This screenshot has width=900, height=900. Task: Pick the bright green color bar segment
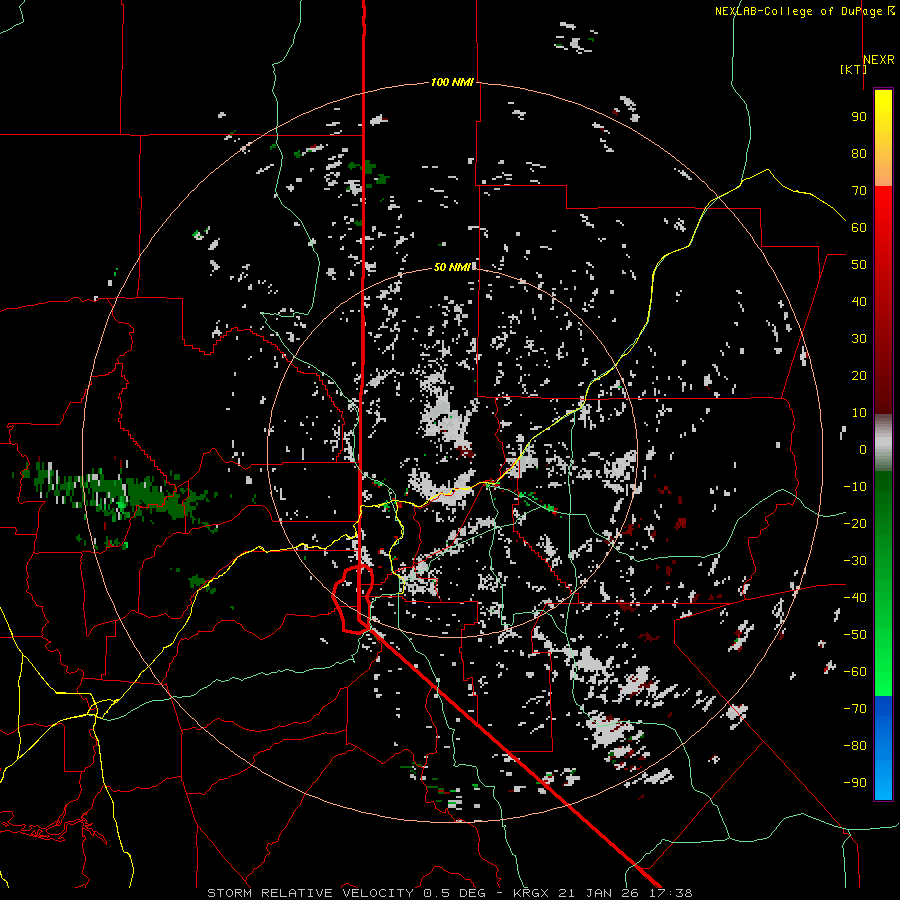pyautogui.click(x=883, y=660)
